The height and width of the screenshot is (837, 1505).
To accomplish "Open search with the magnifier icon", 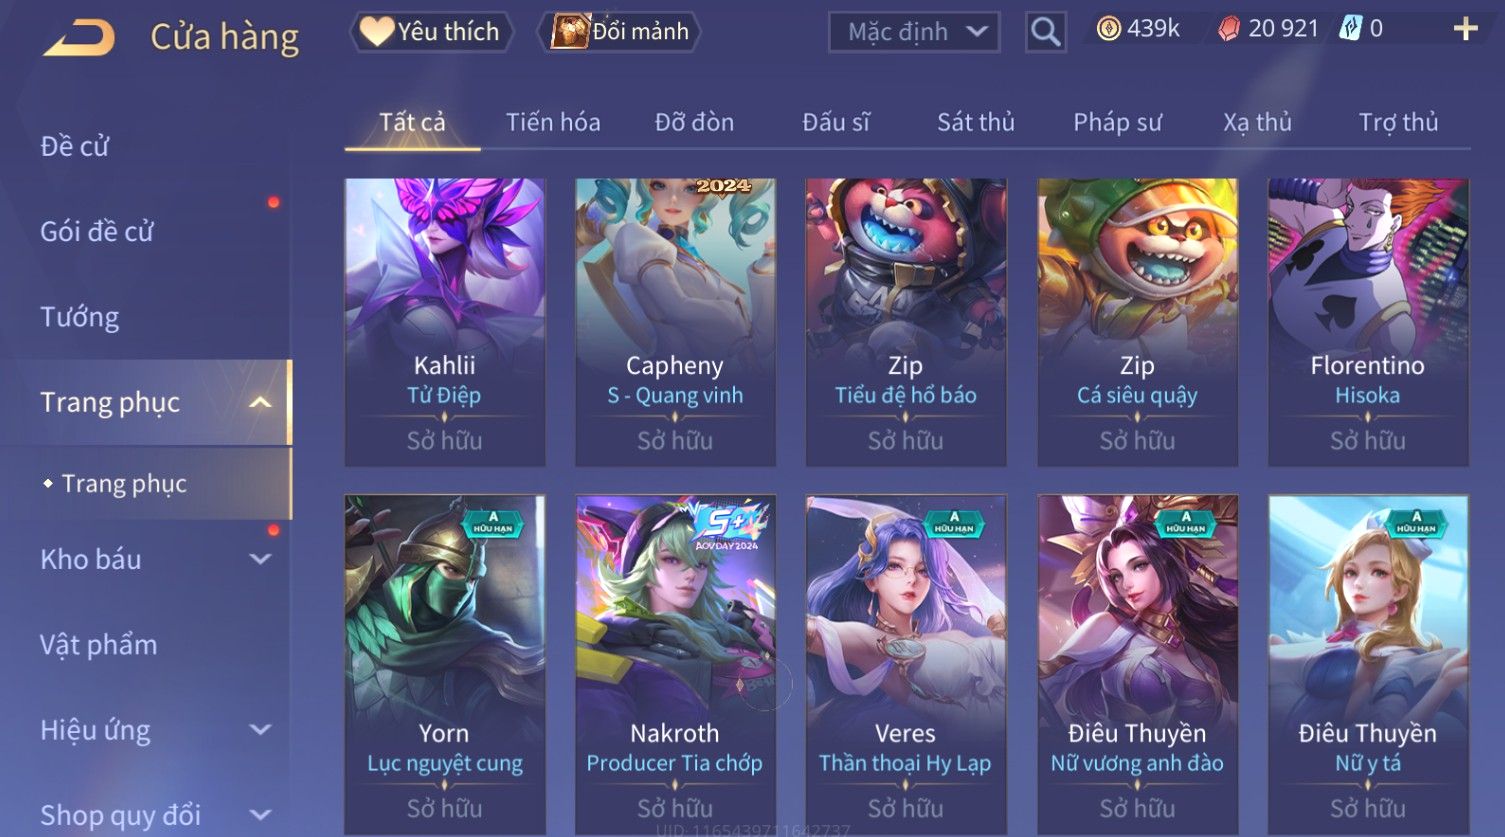I will pos(1045,32).
